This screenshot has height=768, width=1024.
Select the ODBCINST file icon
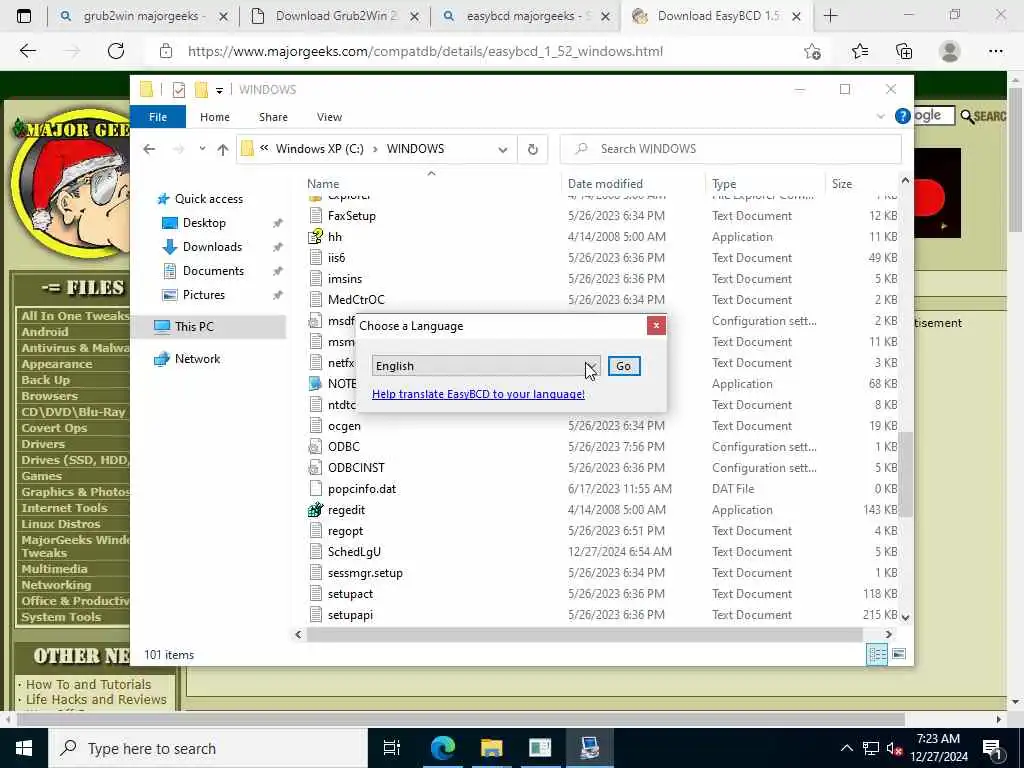315,468
